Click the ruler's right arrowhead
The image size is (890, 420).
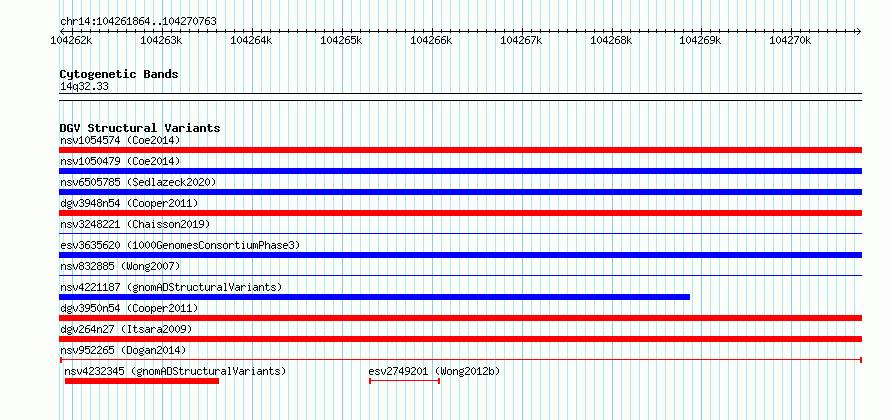pos(859,31)
